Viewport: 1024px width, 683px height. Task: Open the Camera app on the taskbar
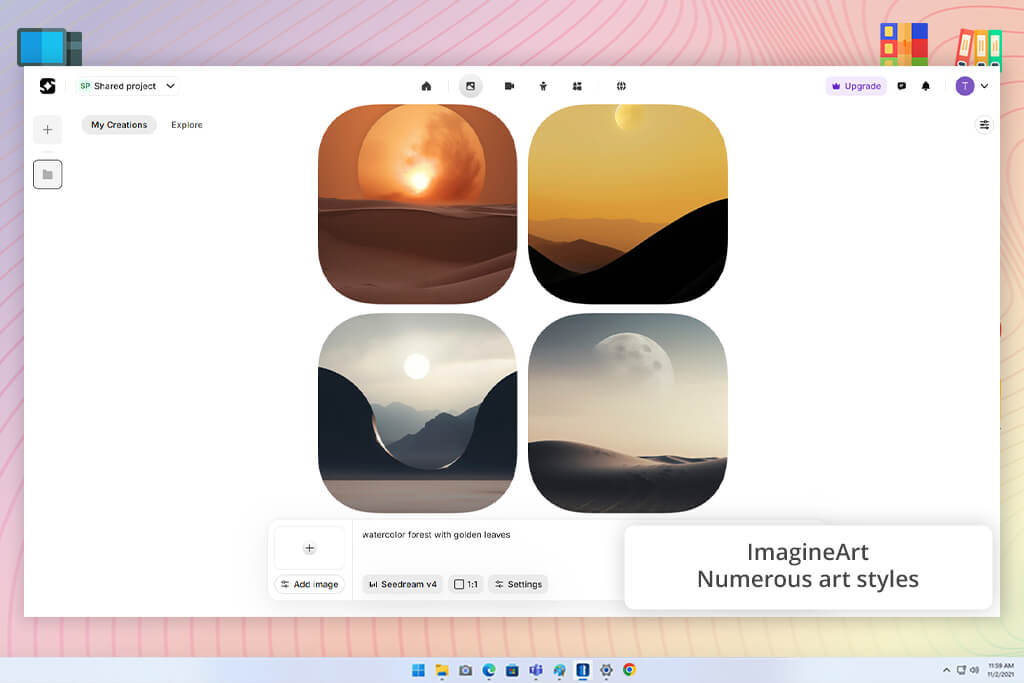click(x=466, y=670)
